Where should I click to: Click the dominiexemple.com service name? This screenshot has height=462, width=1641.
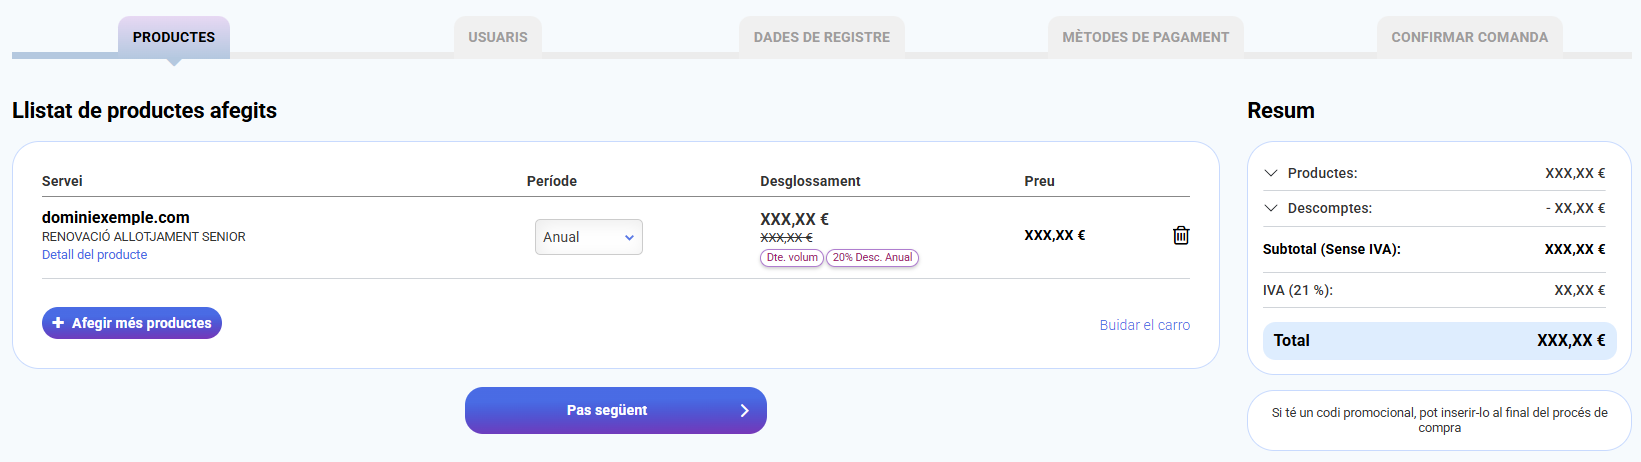tap(115, 217)
